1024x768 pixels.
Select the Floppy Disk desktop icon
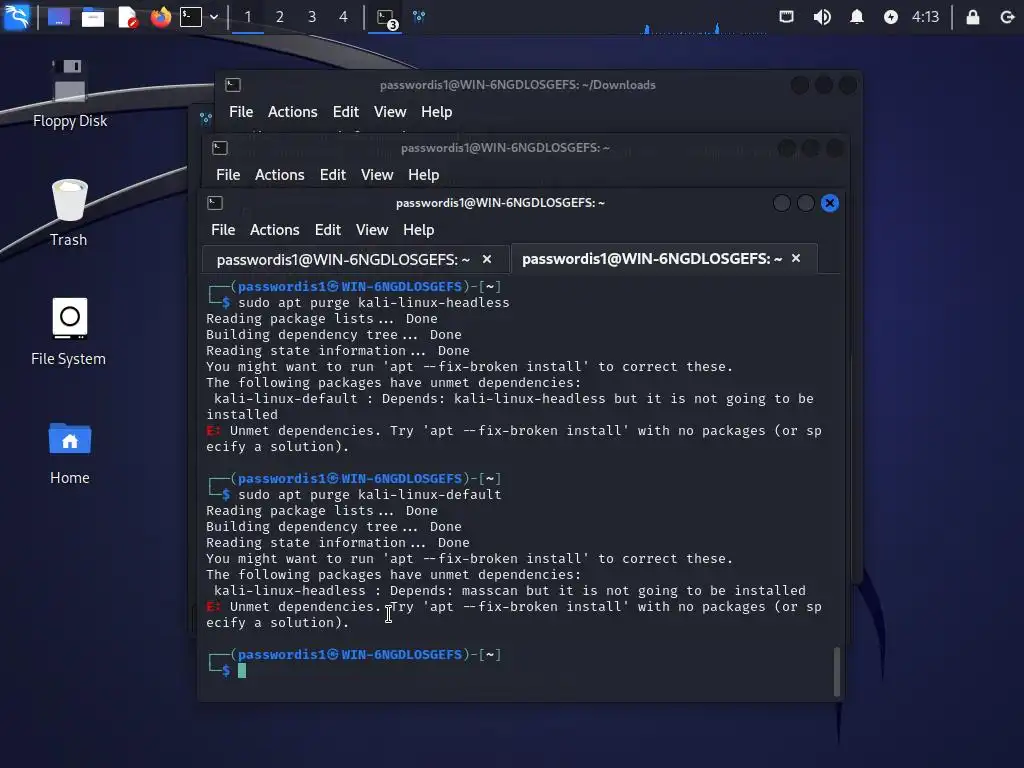(x=70, y=94)
